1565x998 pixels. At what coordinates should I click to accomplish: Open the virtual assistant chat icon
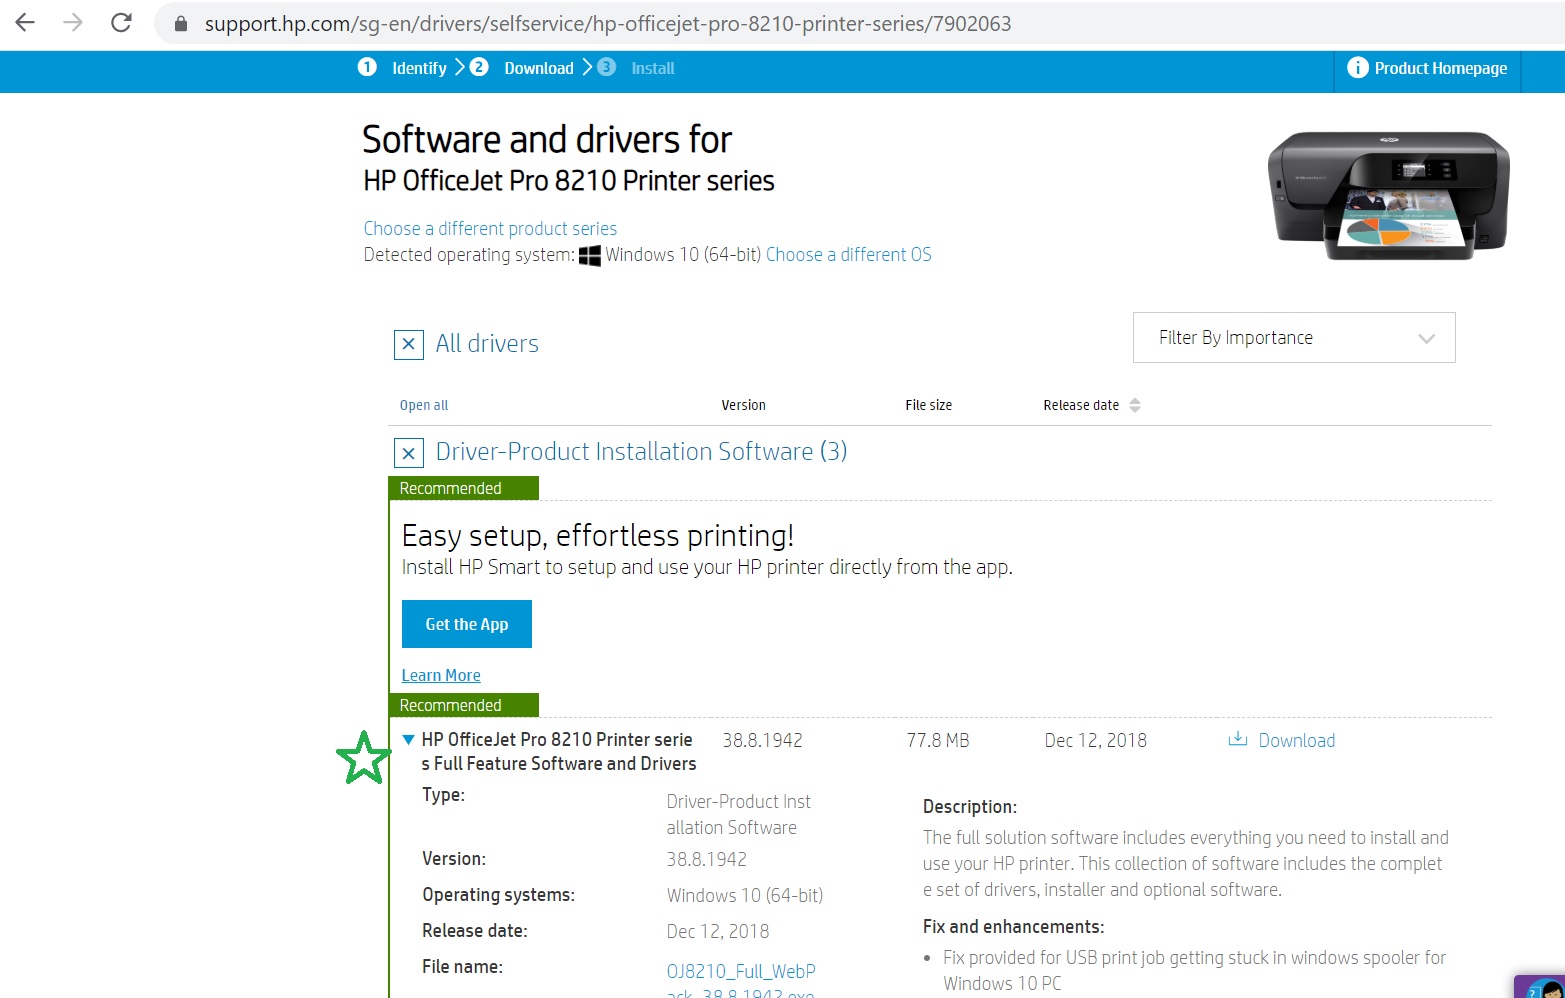[x=1541, y=986]
